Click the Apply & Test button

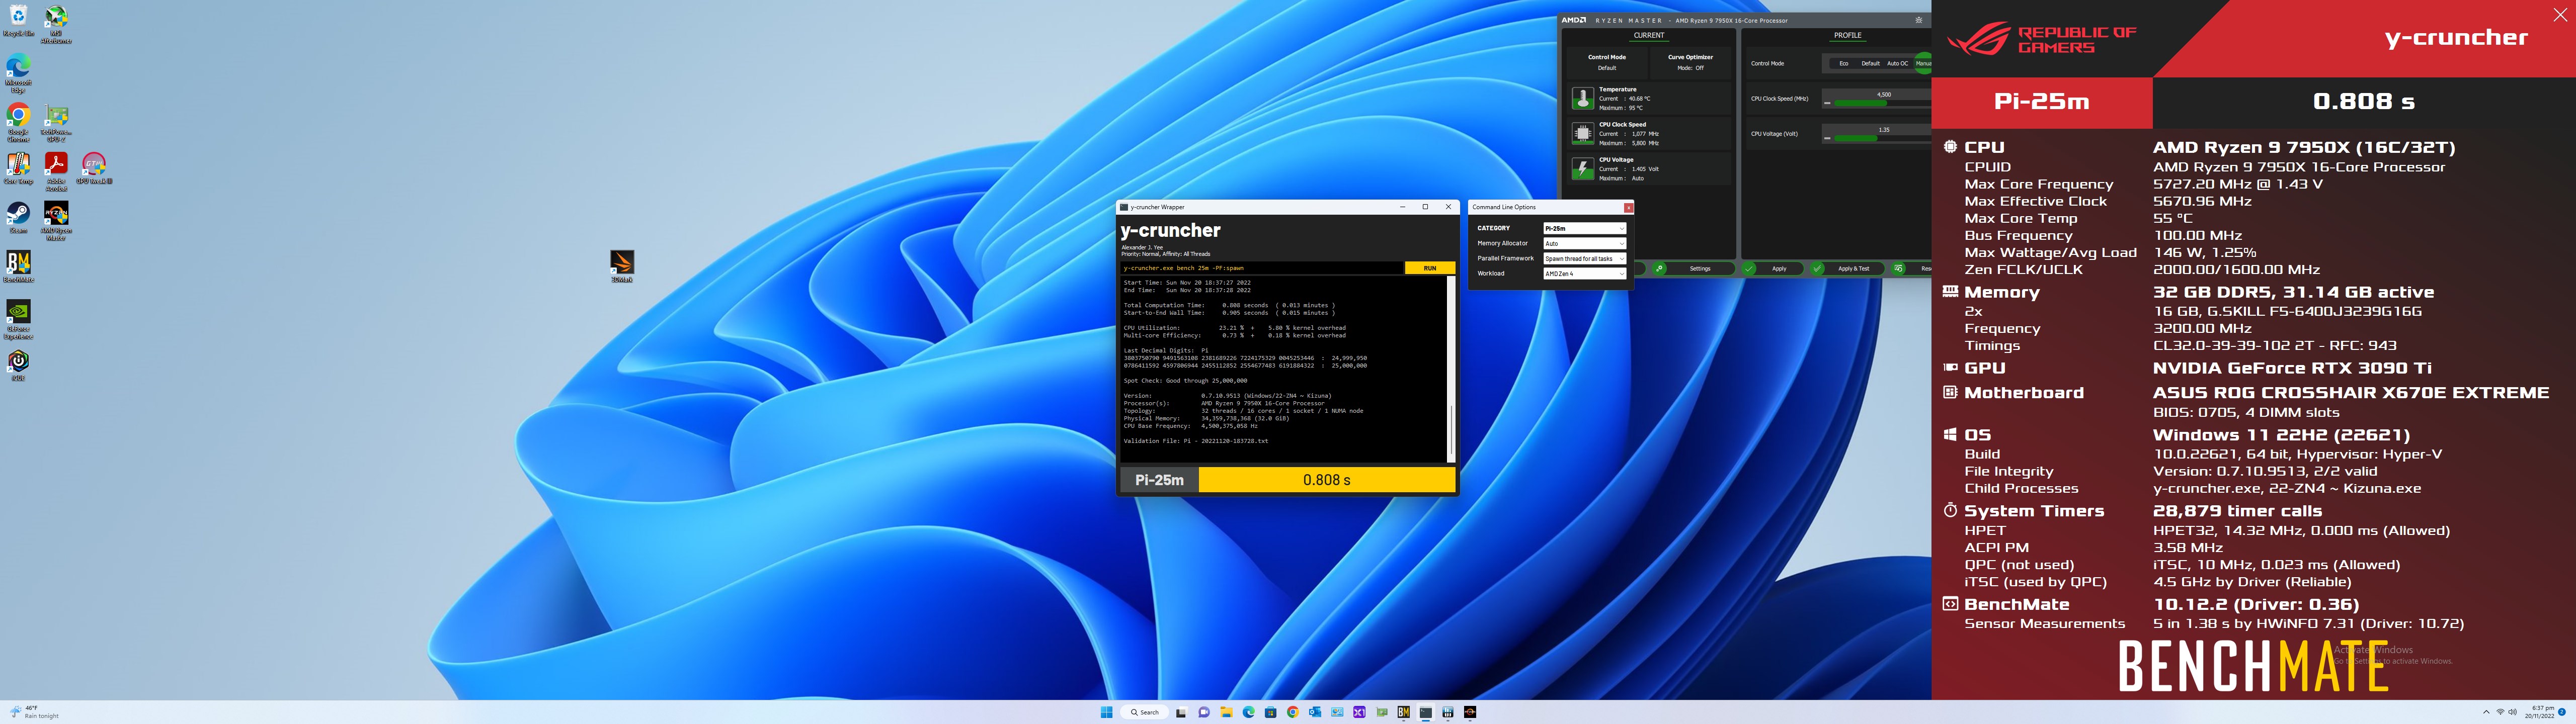click(1848, 269)
